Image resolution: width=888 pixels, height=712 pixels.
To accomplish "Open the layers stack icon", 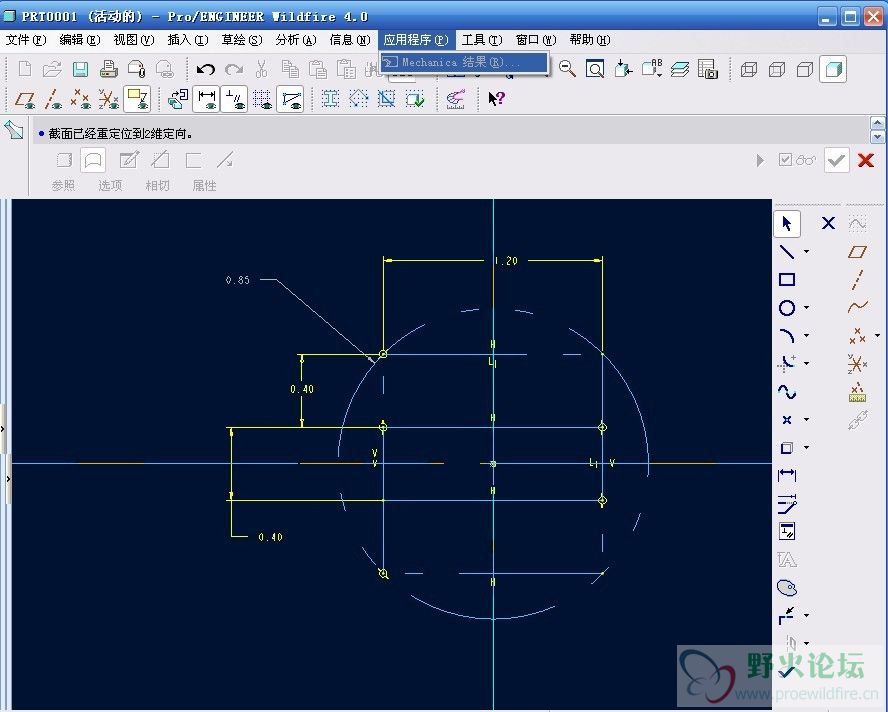I will (x=680, y=69).
